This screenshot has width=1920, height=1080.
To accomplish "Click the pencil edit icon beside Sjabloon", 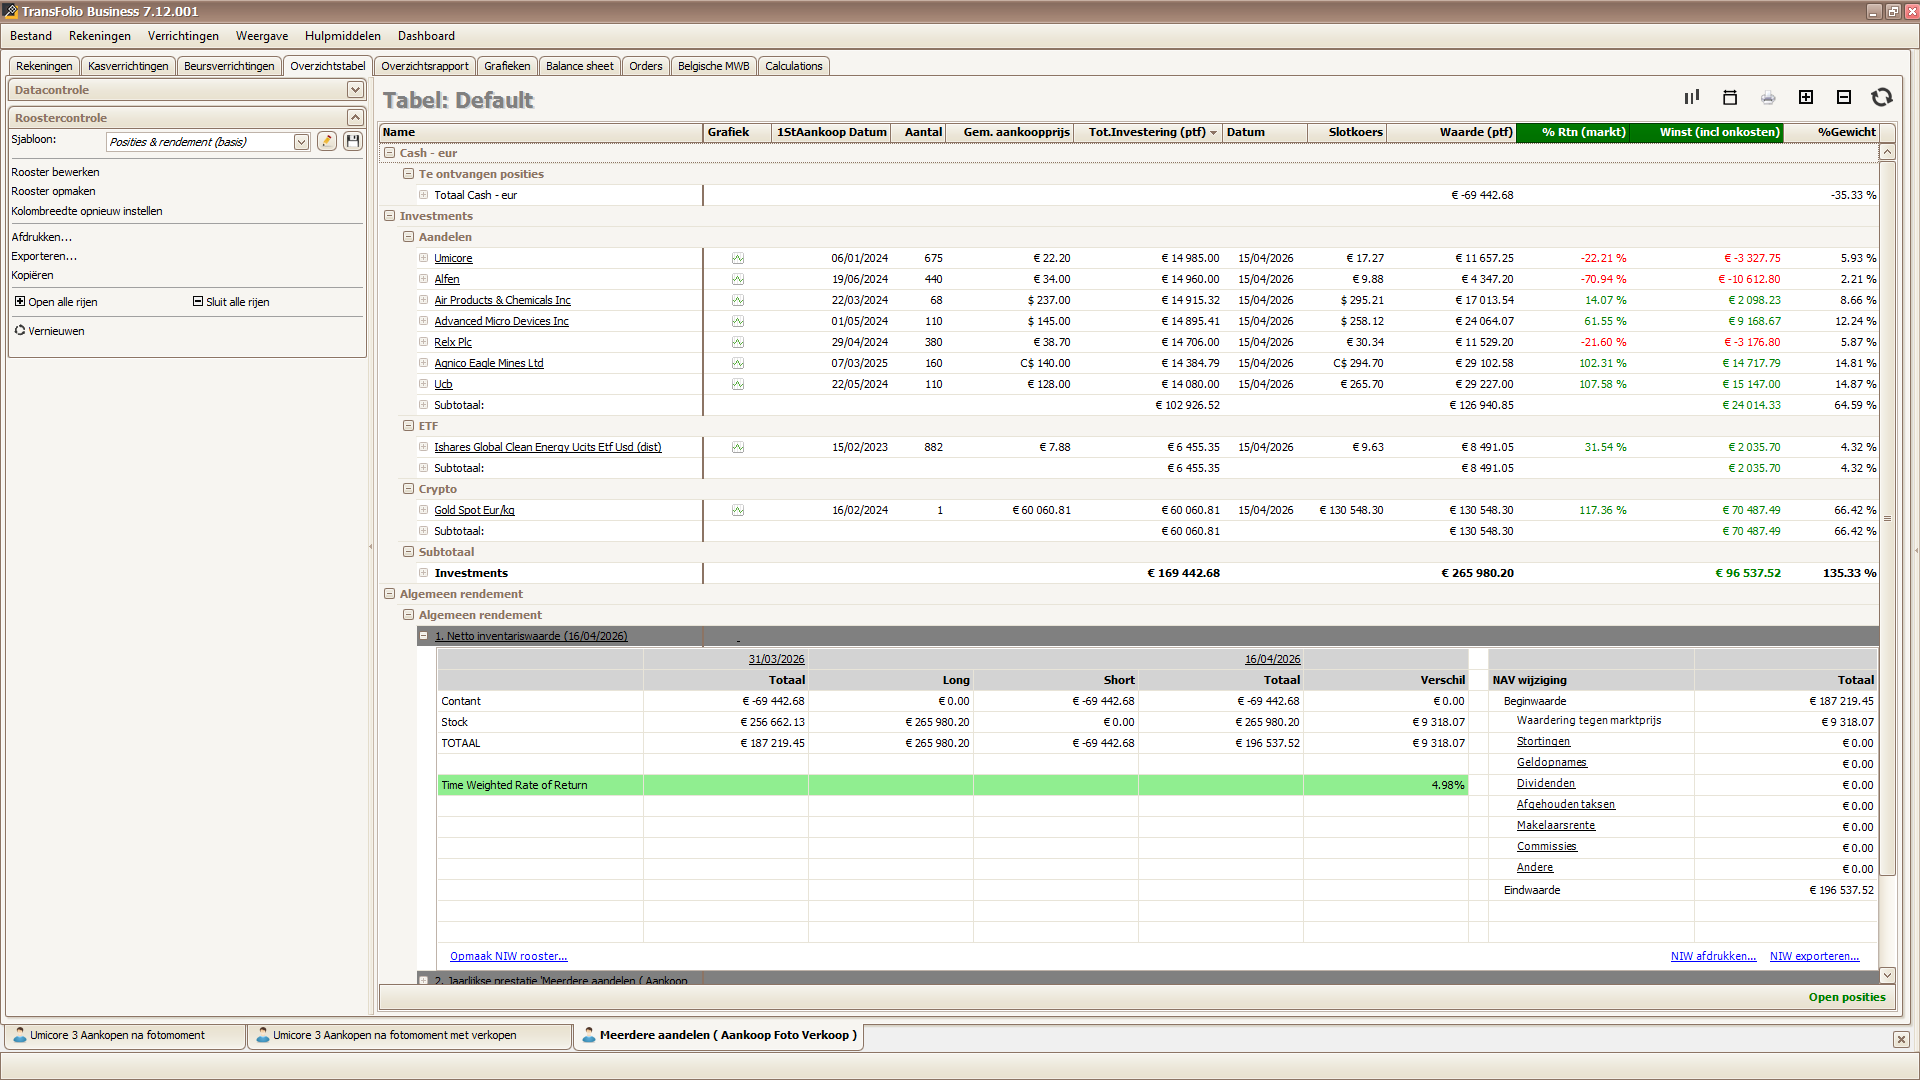I will (327, 142).
